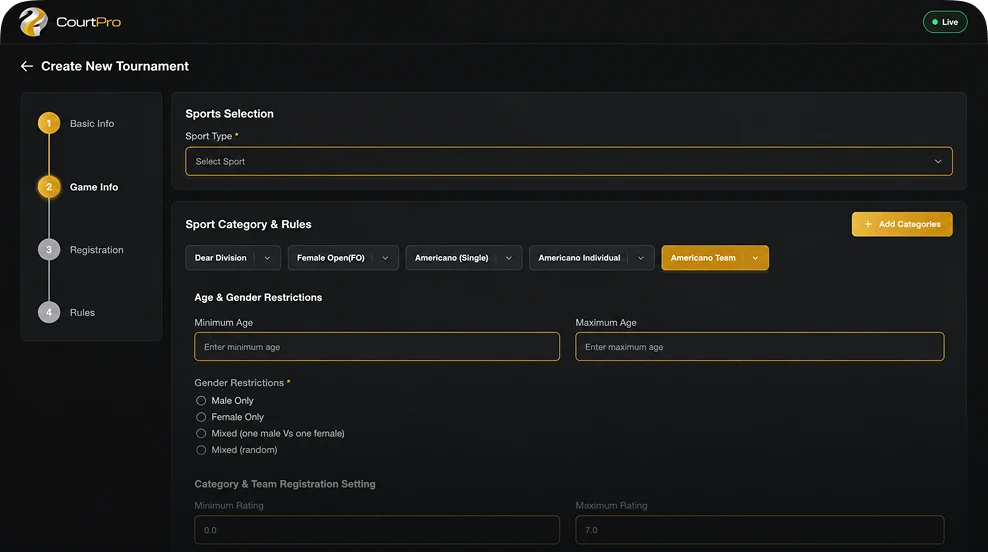Image resolution: width=988 pixels, height=552 pixels.
Task: Click the Minimum Rating field
Action: click(x=377, y=530)
